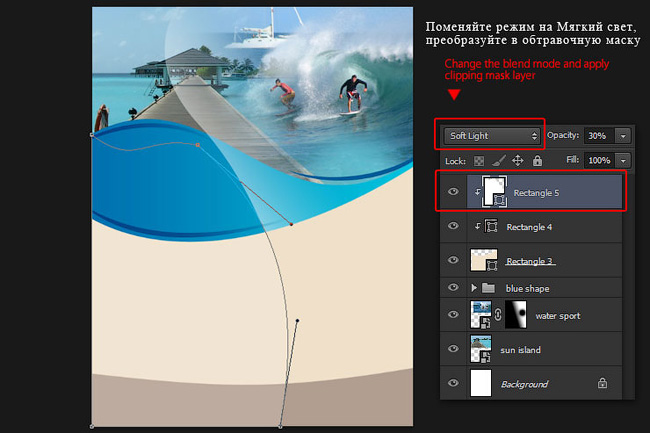Hide the Rectangle 4 layer
650x433 pixels.
click(453, 226)
